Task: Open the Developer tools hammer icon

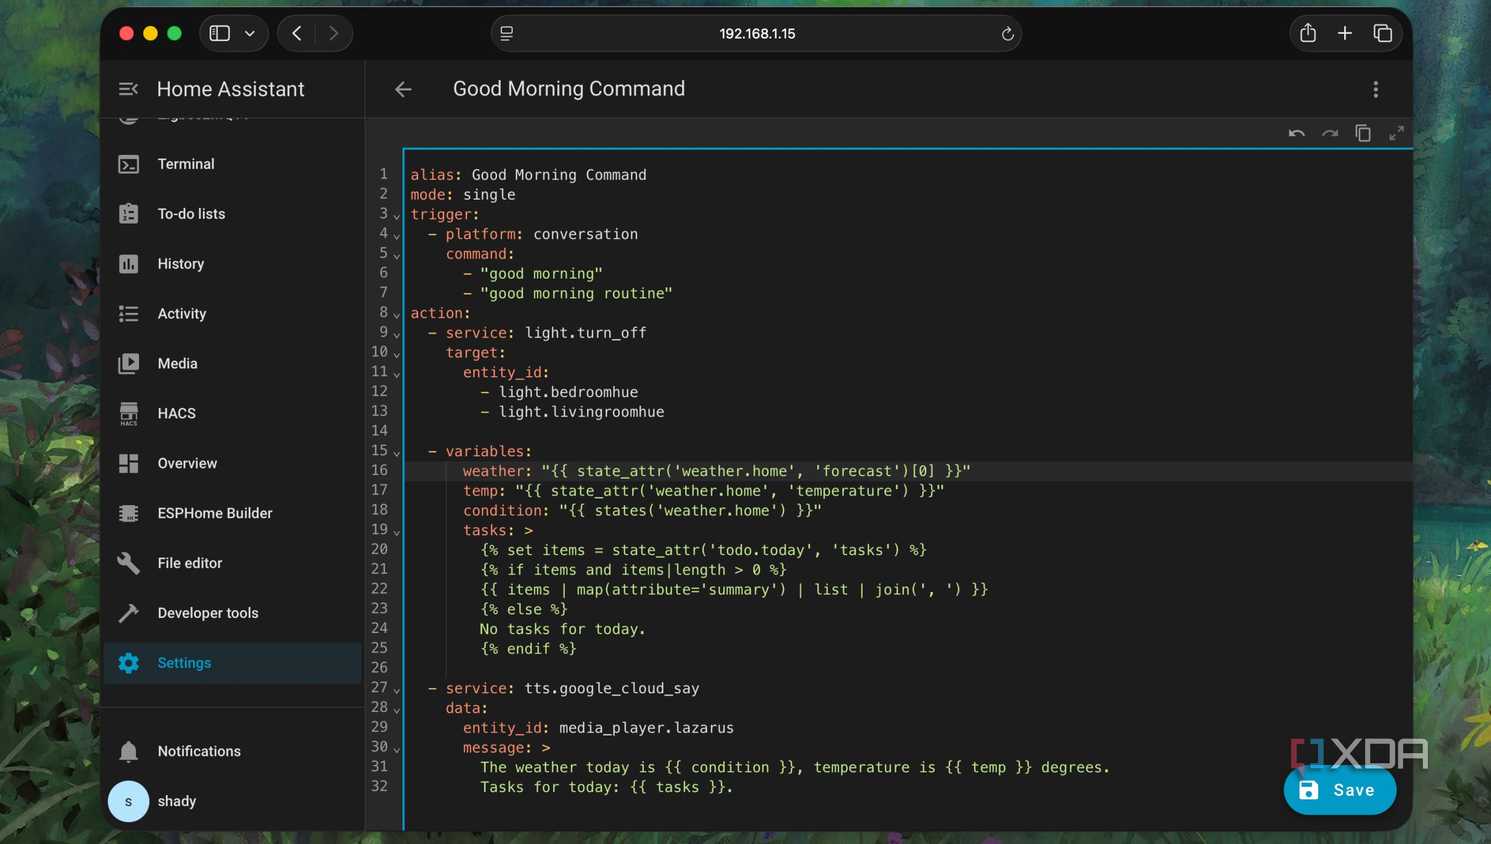Action: [129, 613]
